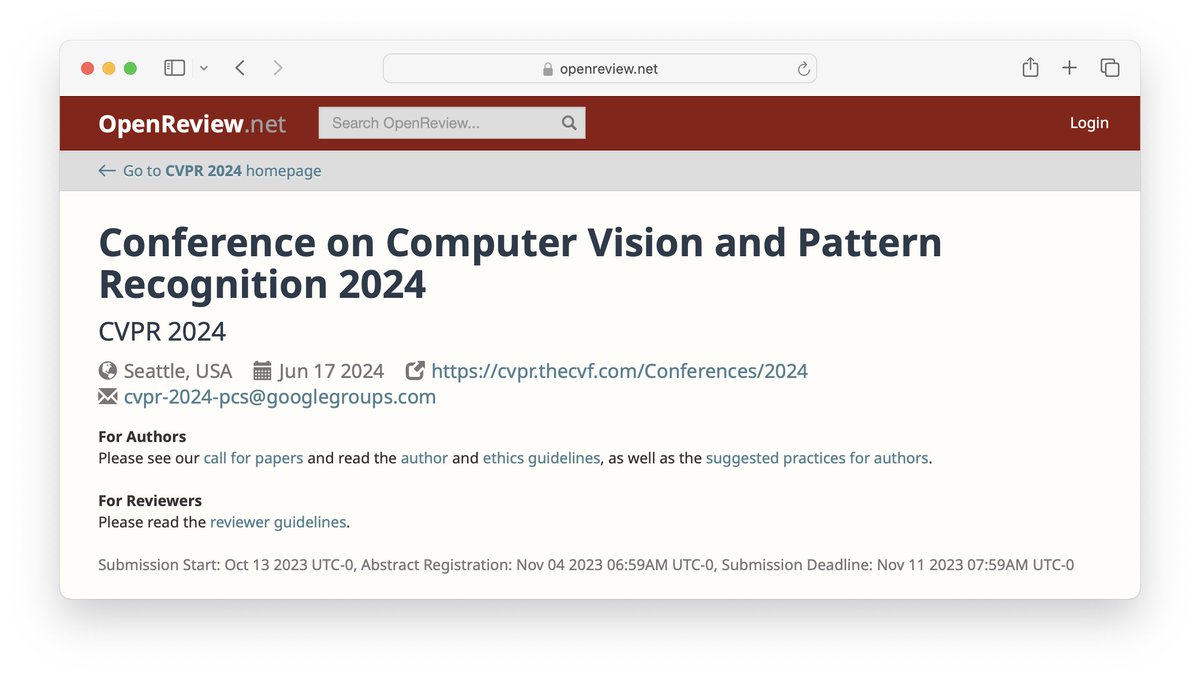This screenshot has width=1200, height=678.
Task: Minimize the window with yellow button
Action: [109, 68]
